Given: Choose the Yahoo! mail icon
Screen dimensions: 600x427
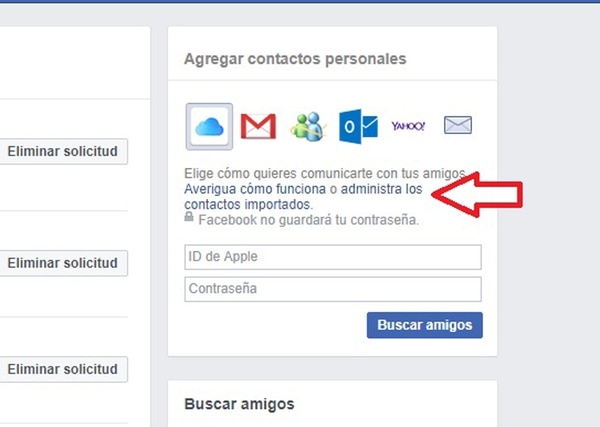Looking at the screenshot, I should tap(408, 126).
